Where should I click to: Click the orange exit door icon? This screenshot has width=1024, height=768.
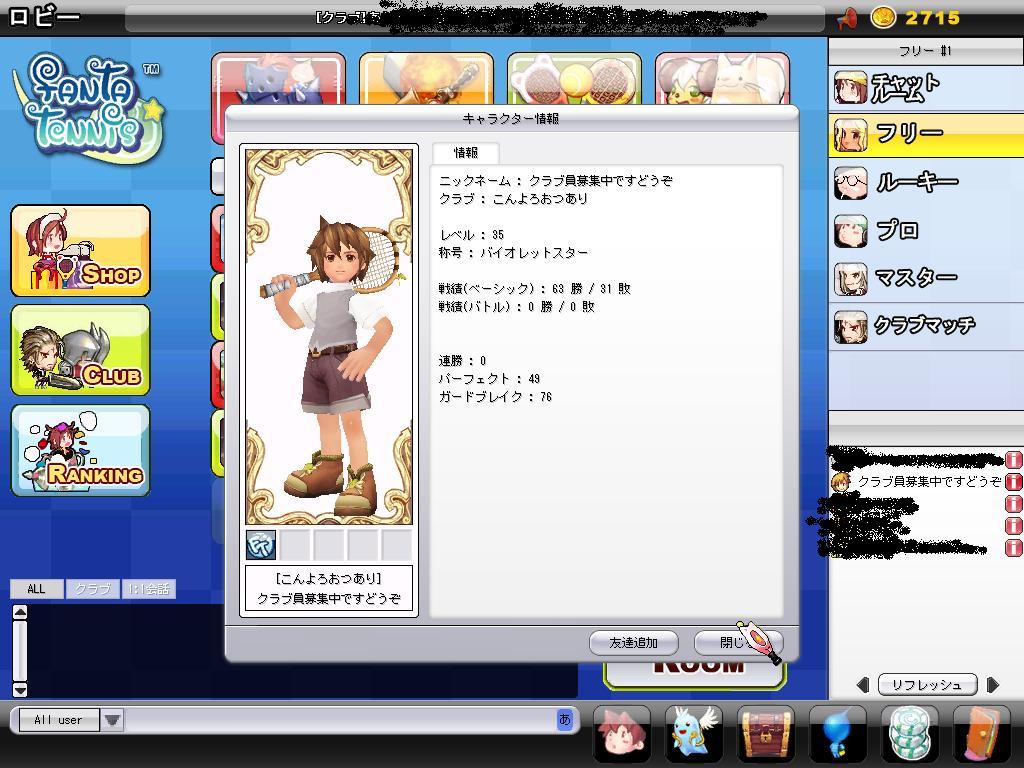981,734
